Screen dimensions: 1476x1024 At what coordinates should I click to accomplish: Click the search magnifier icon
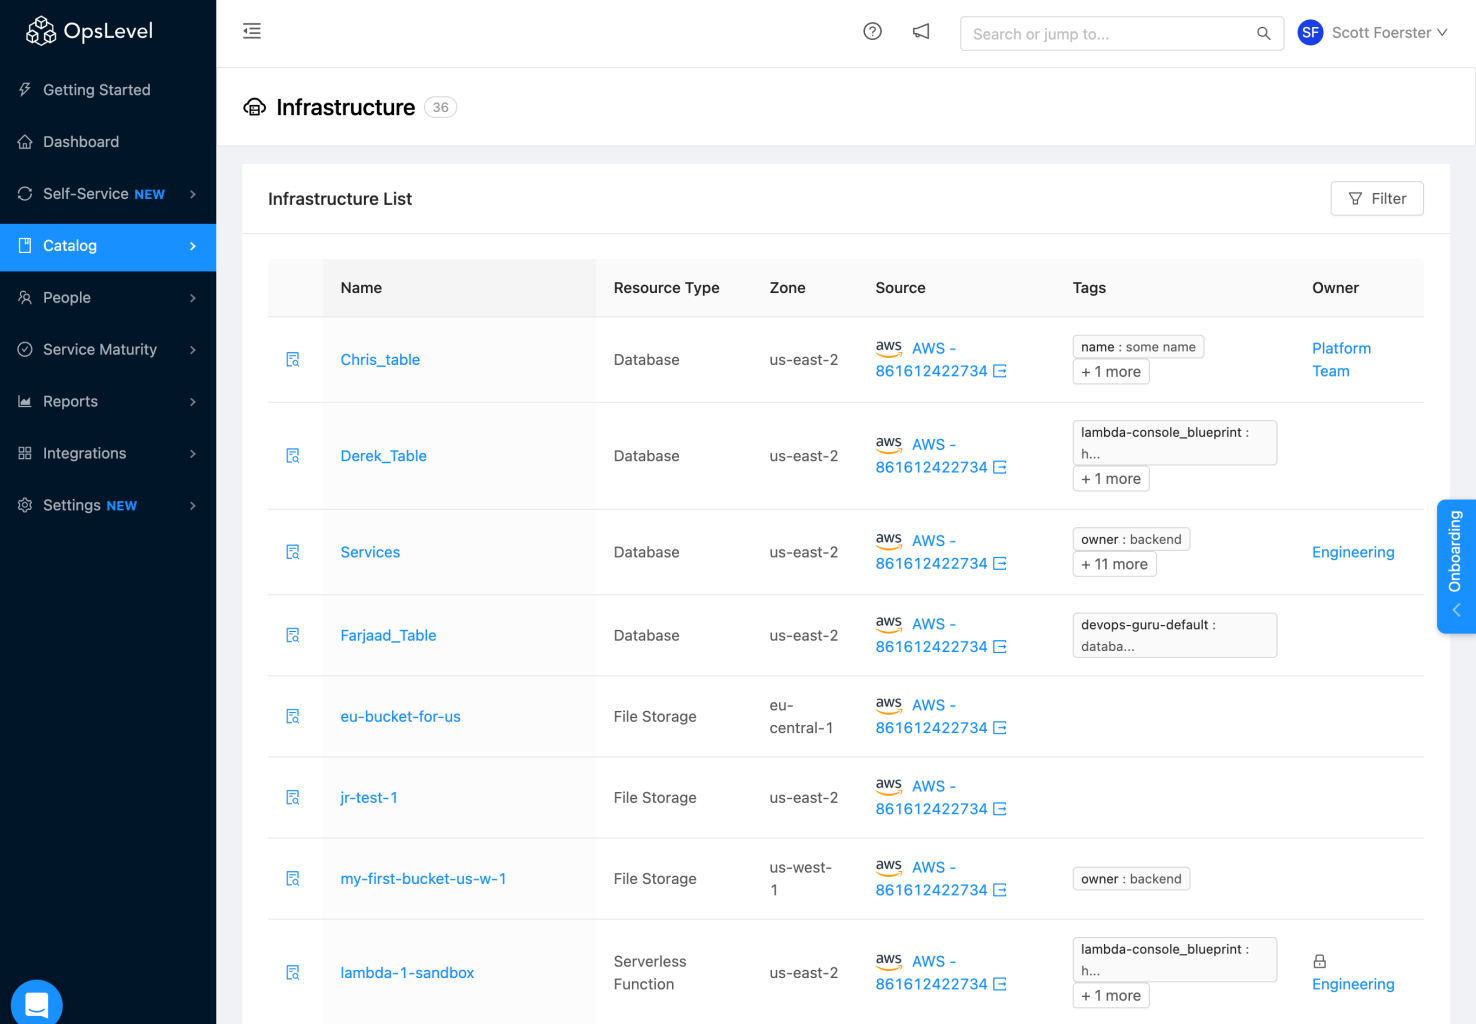(1264, 34)
